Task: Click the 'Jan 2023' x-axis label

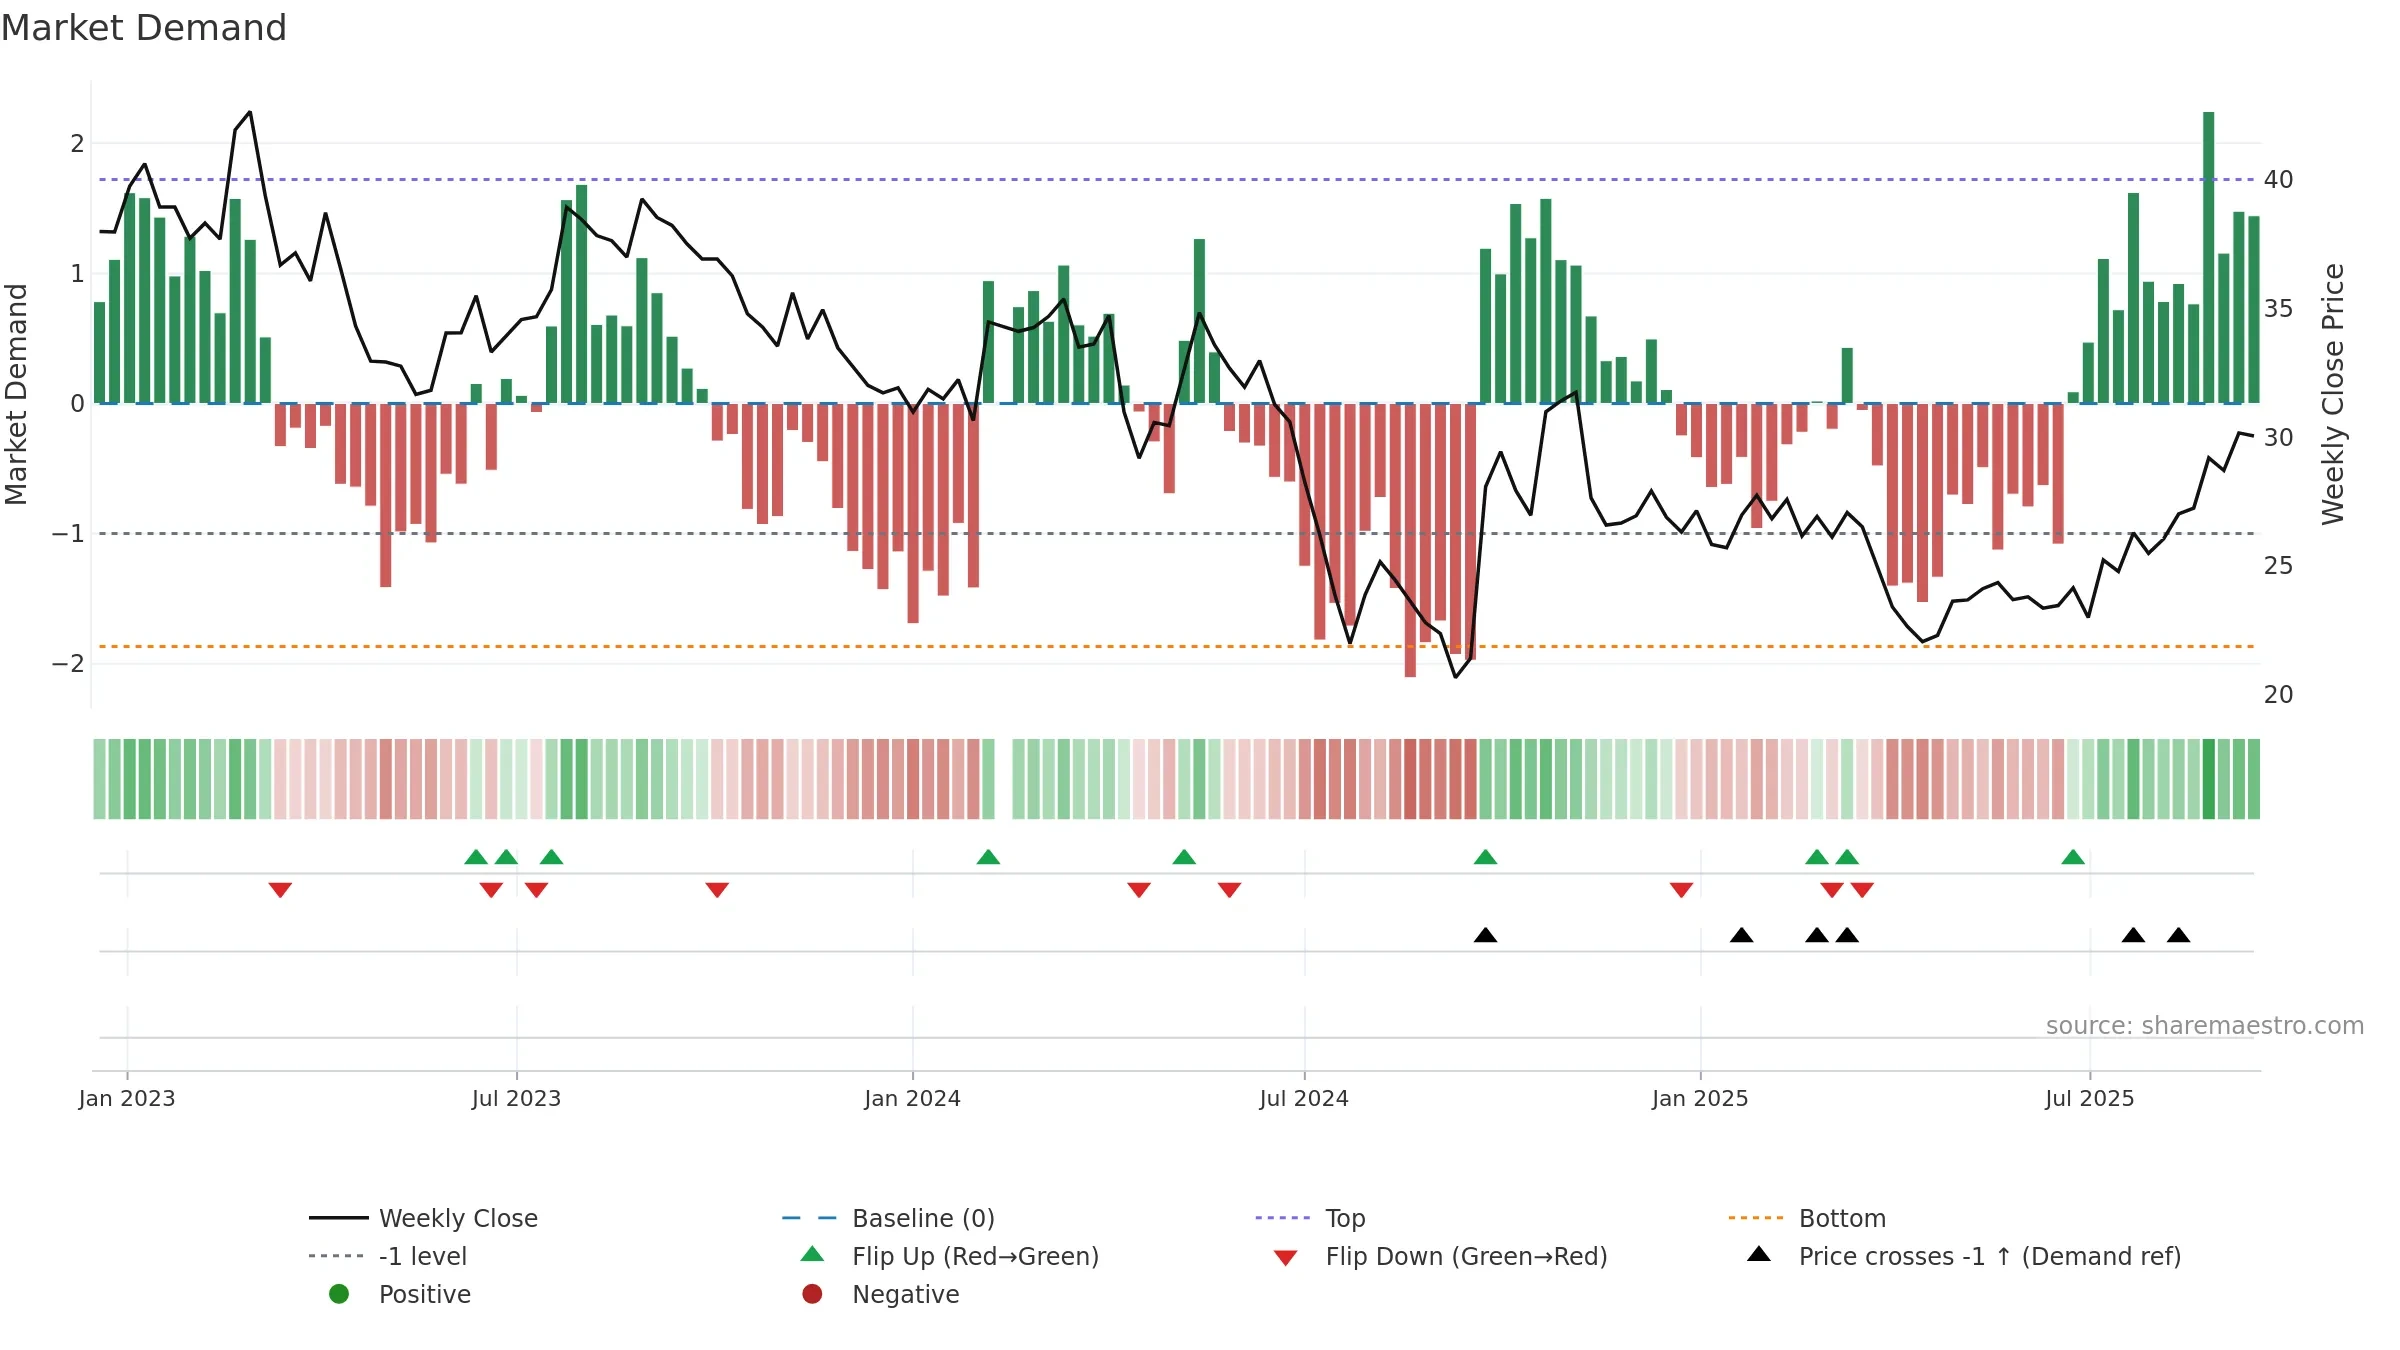Action: 127,1098
